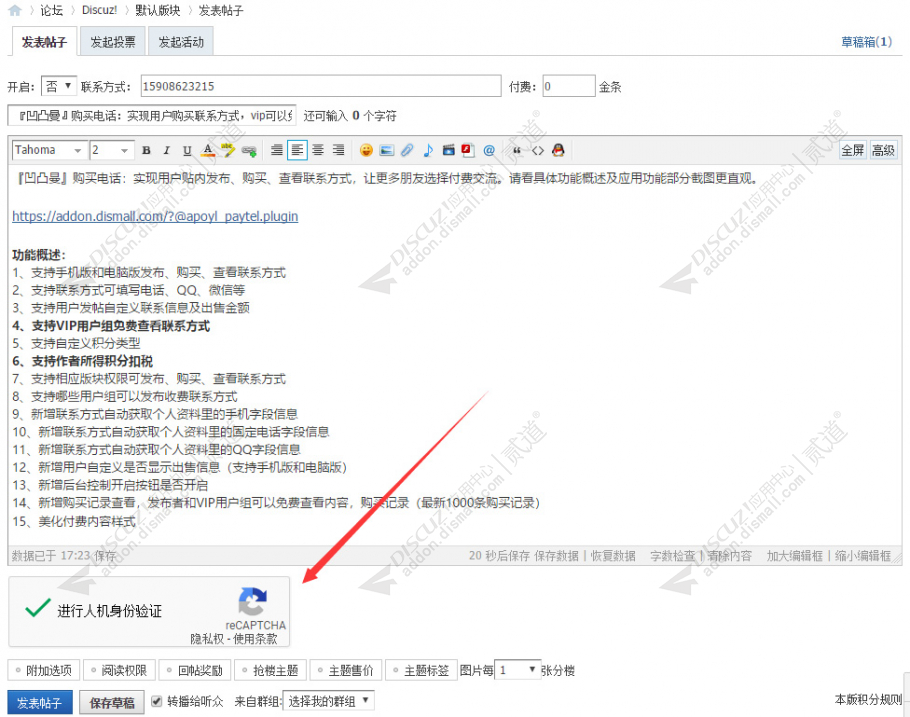This screenshot has height=717, width=910.
Task: Click 默认版块 in the breadcrumb
Action: pyautogui.click(x=157, y=10)
